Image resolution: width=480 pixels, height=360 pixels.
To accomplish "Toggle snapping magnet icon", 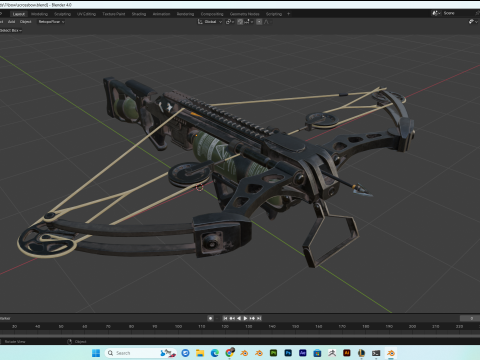I will [x=240, y=22].
